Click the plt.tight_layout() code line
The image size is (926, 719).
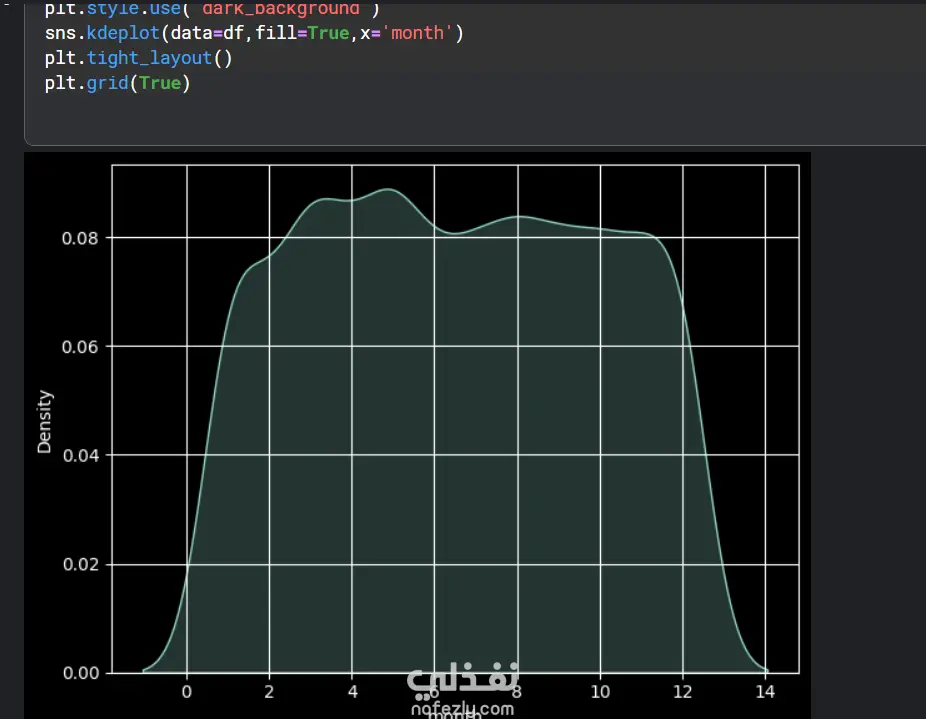[x=139, y=58]
